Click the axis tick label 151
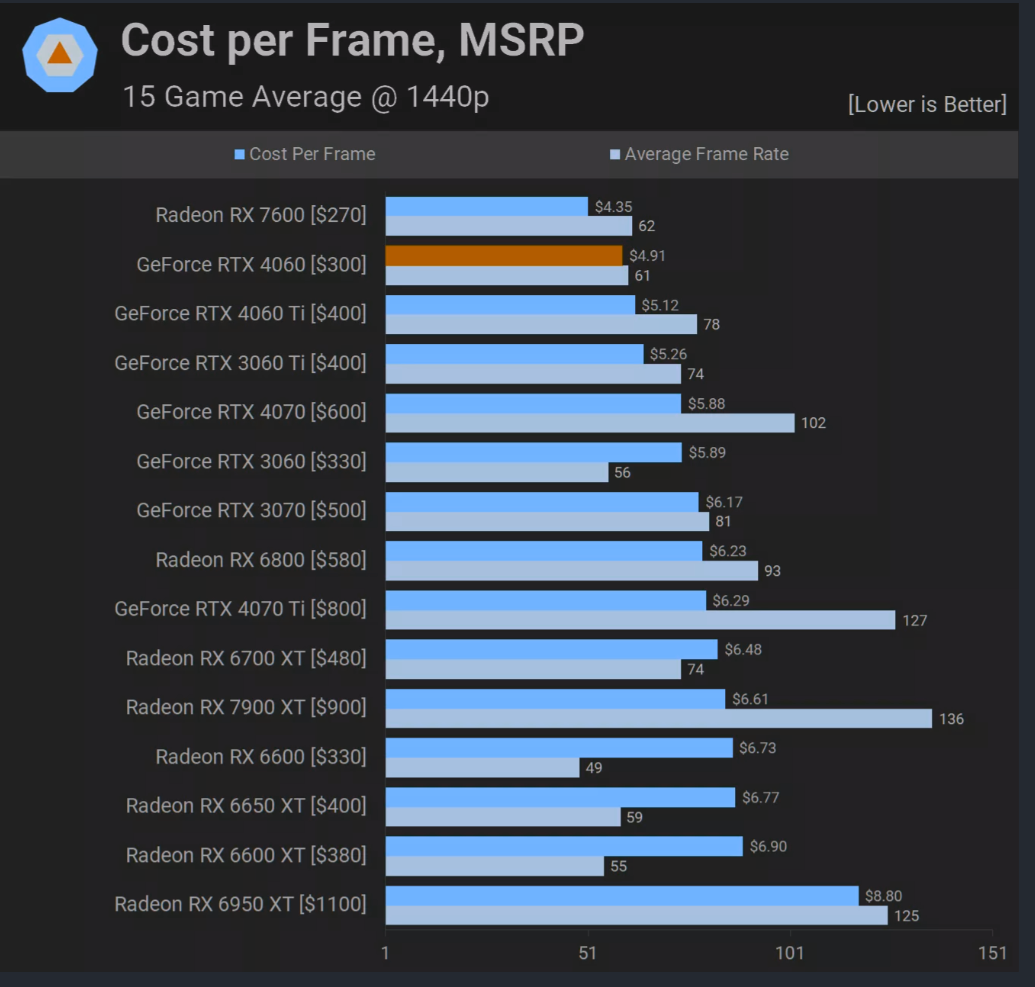Viewport: 1035px width, 987px height. [x=992, y=953]
